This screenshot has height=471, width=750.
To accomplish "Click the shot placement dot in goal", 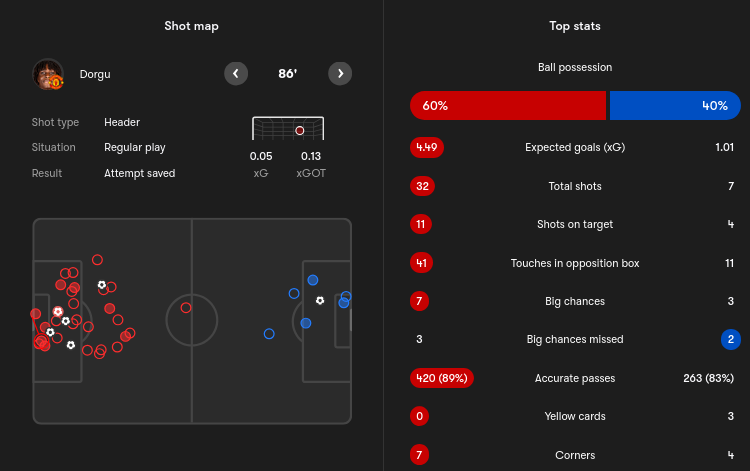I will tap(299, 131).
